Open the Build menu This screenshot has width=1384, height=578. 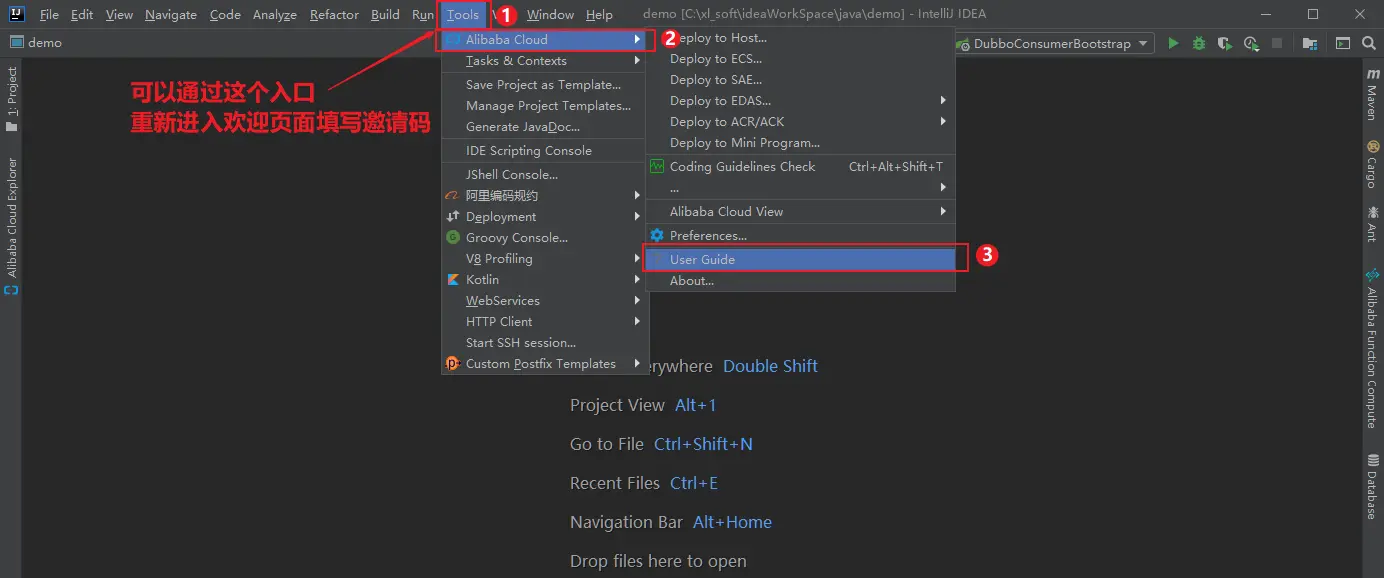tap(385, 15)
